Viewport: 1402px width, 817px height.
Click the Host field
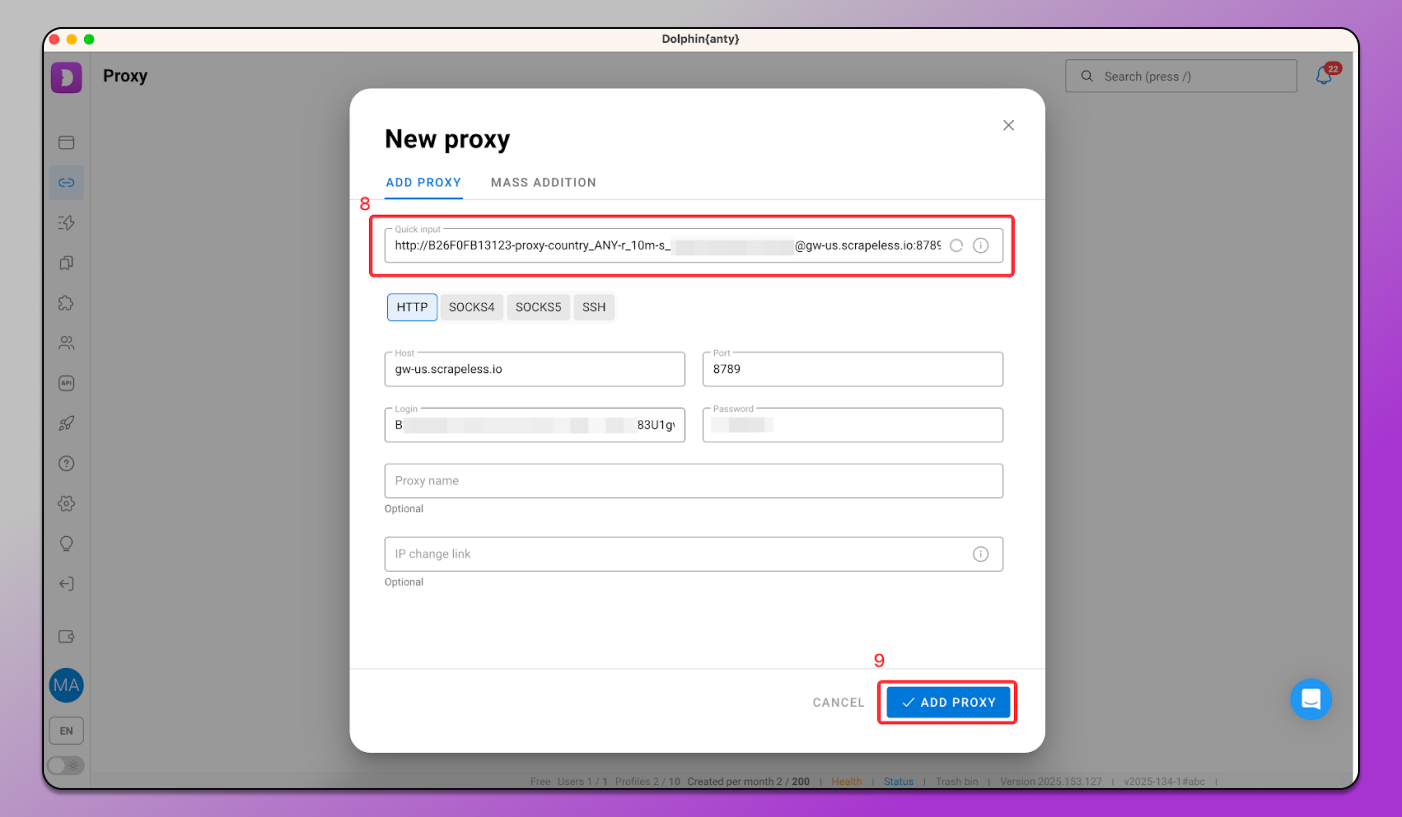pos(535,369)
